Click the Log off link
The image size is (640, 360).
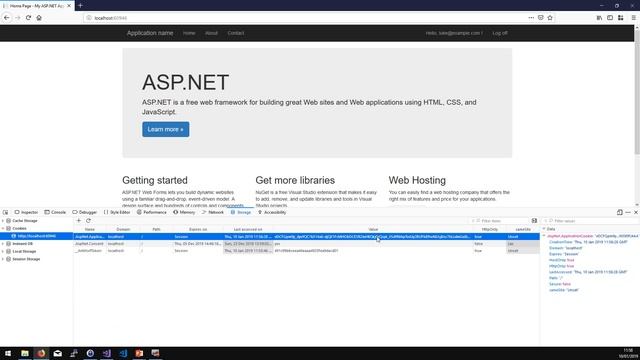click(500, 33)
